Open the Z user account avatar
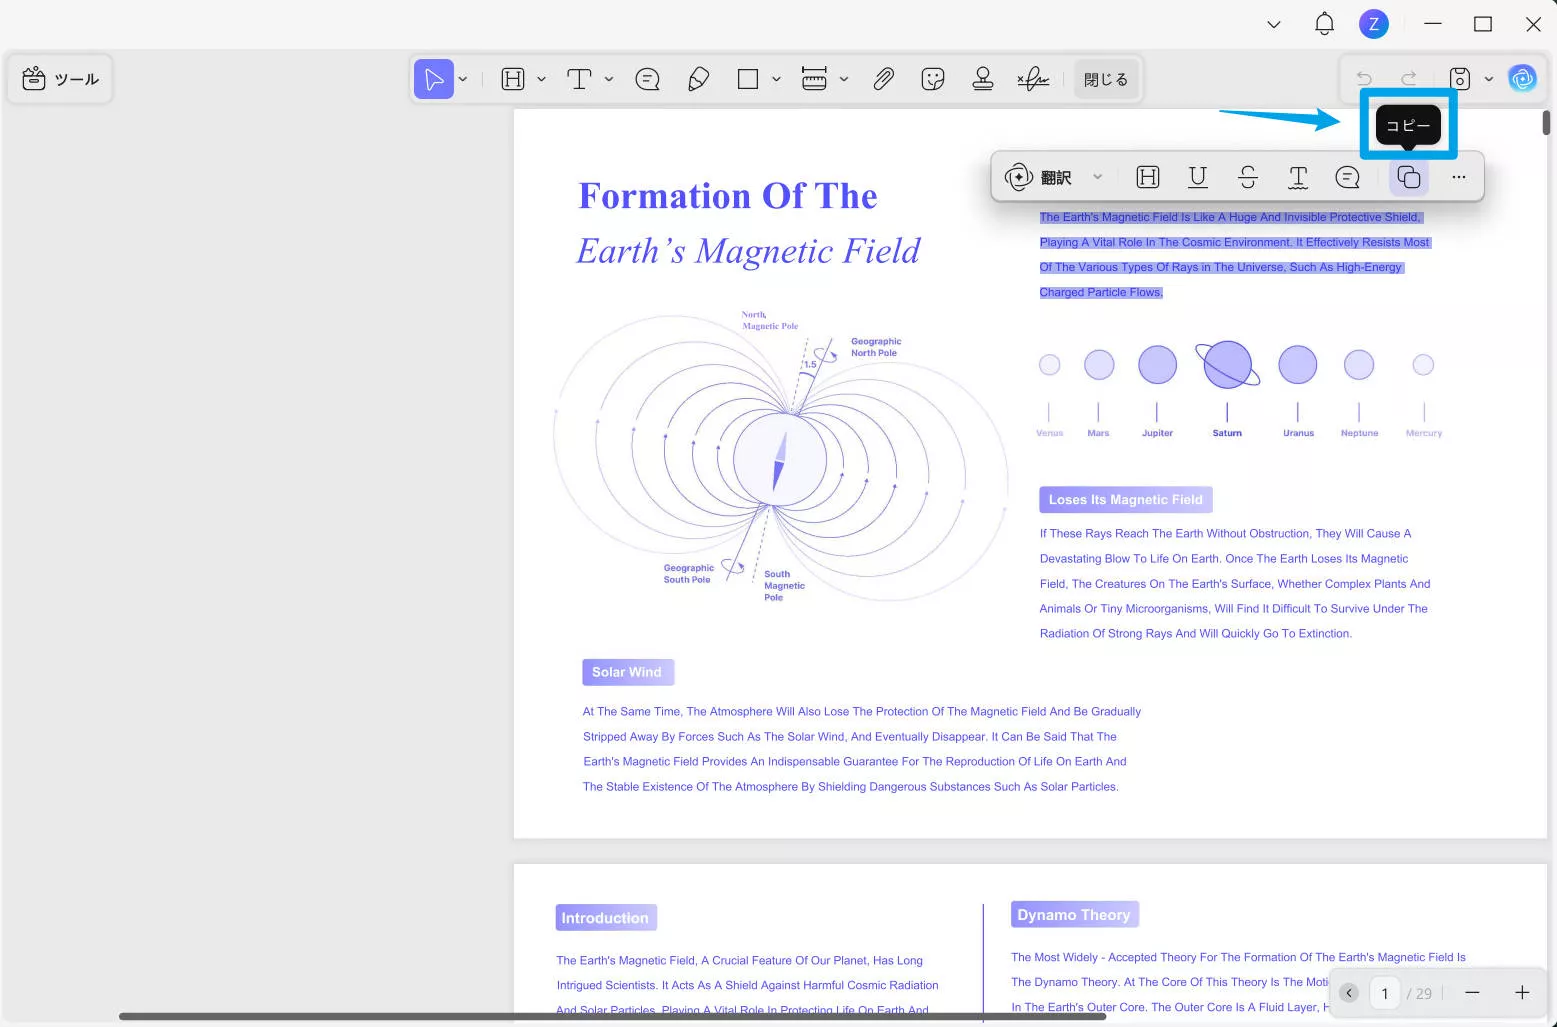Screen dimensions: 1557x1027 tap(1374, 24)
